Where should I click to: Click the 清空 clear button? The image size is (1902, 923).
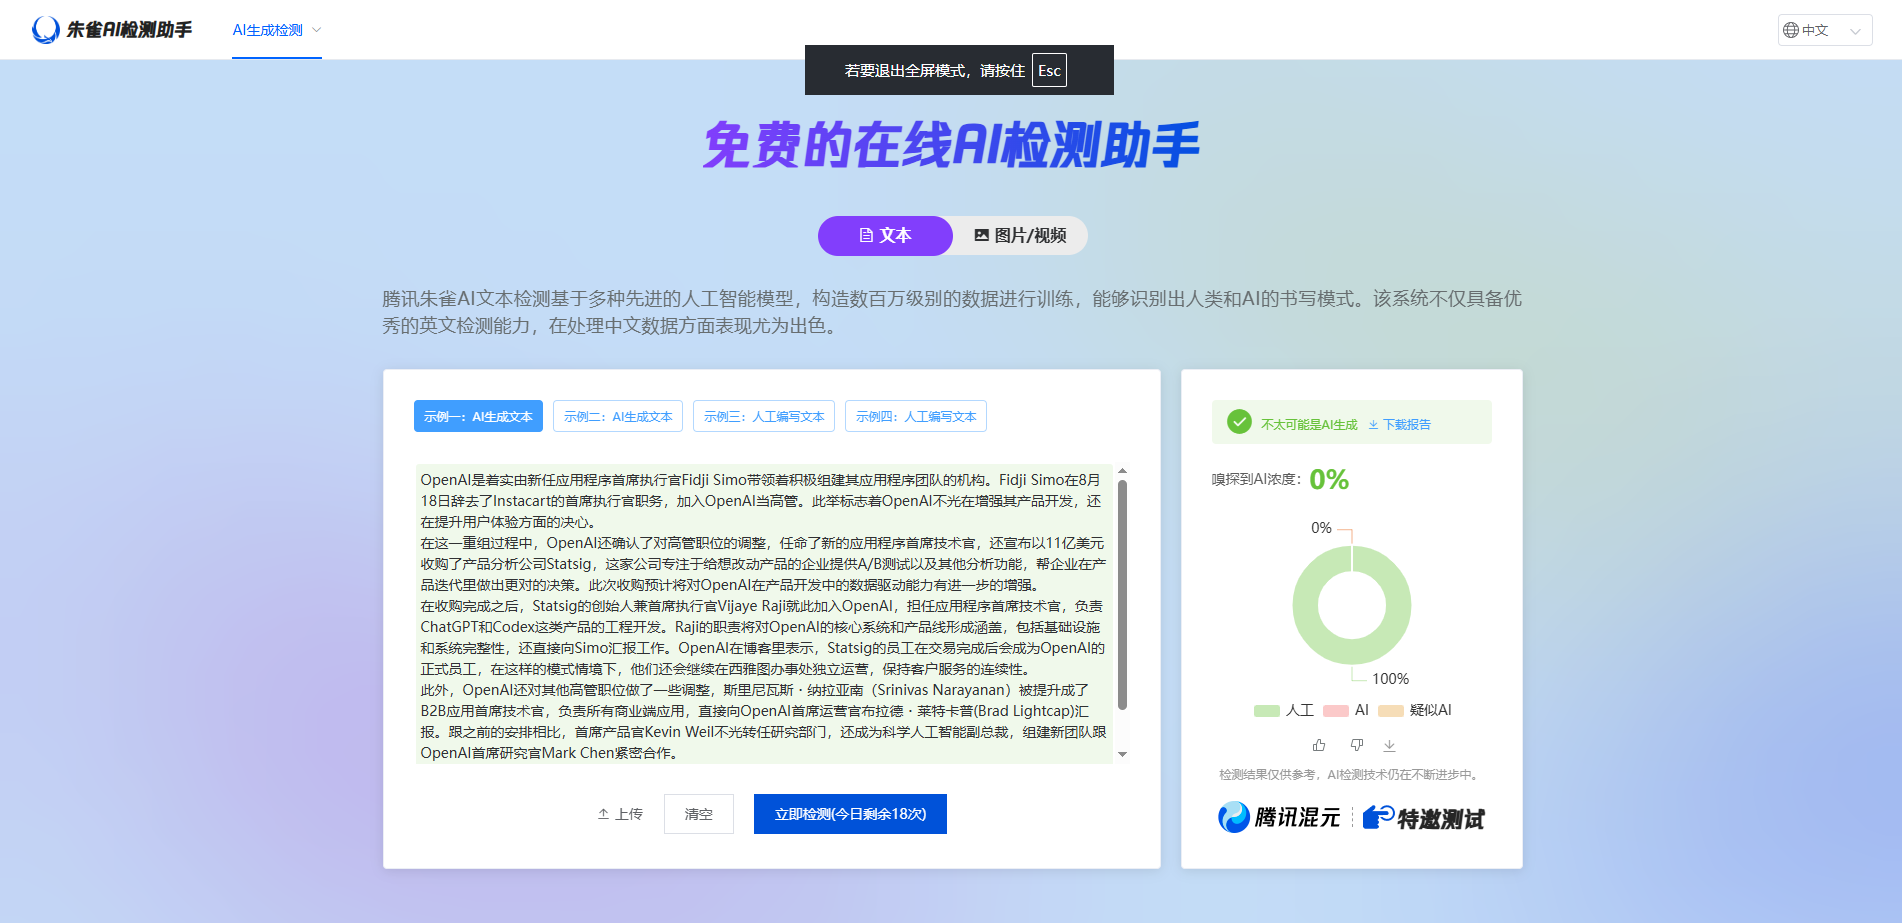[x=699, y=814]
